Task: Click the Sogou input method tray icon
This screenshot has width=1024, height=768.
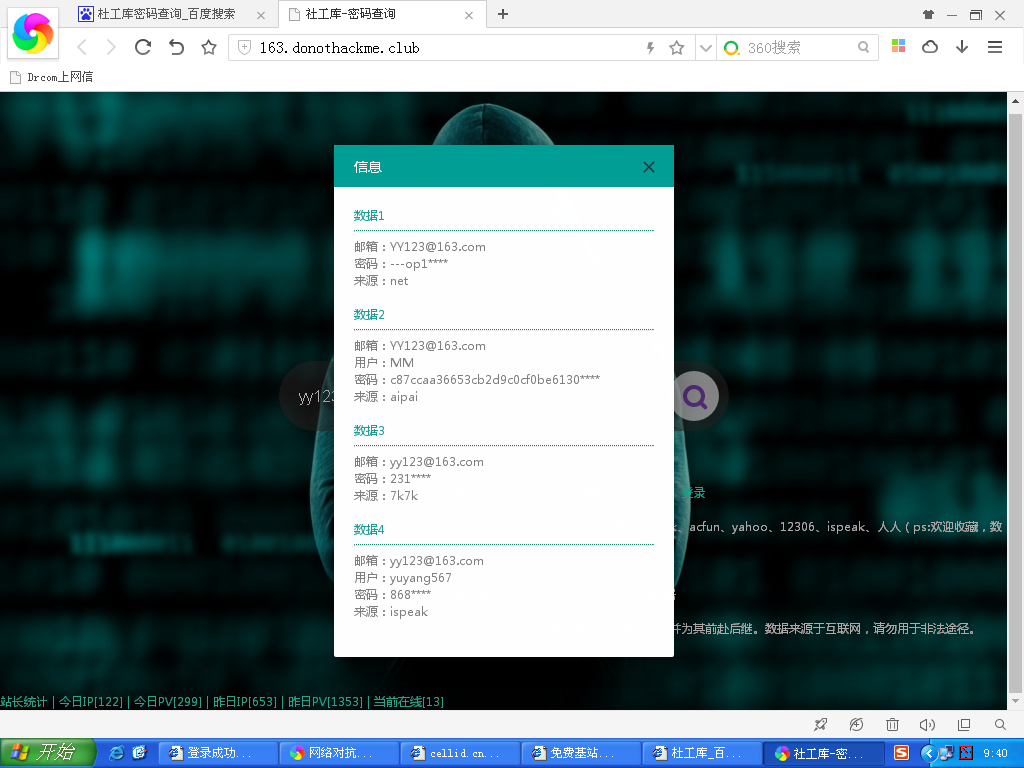Action: pyautogui.click(x=901, y=753)
